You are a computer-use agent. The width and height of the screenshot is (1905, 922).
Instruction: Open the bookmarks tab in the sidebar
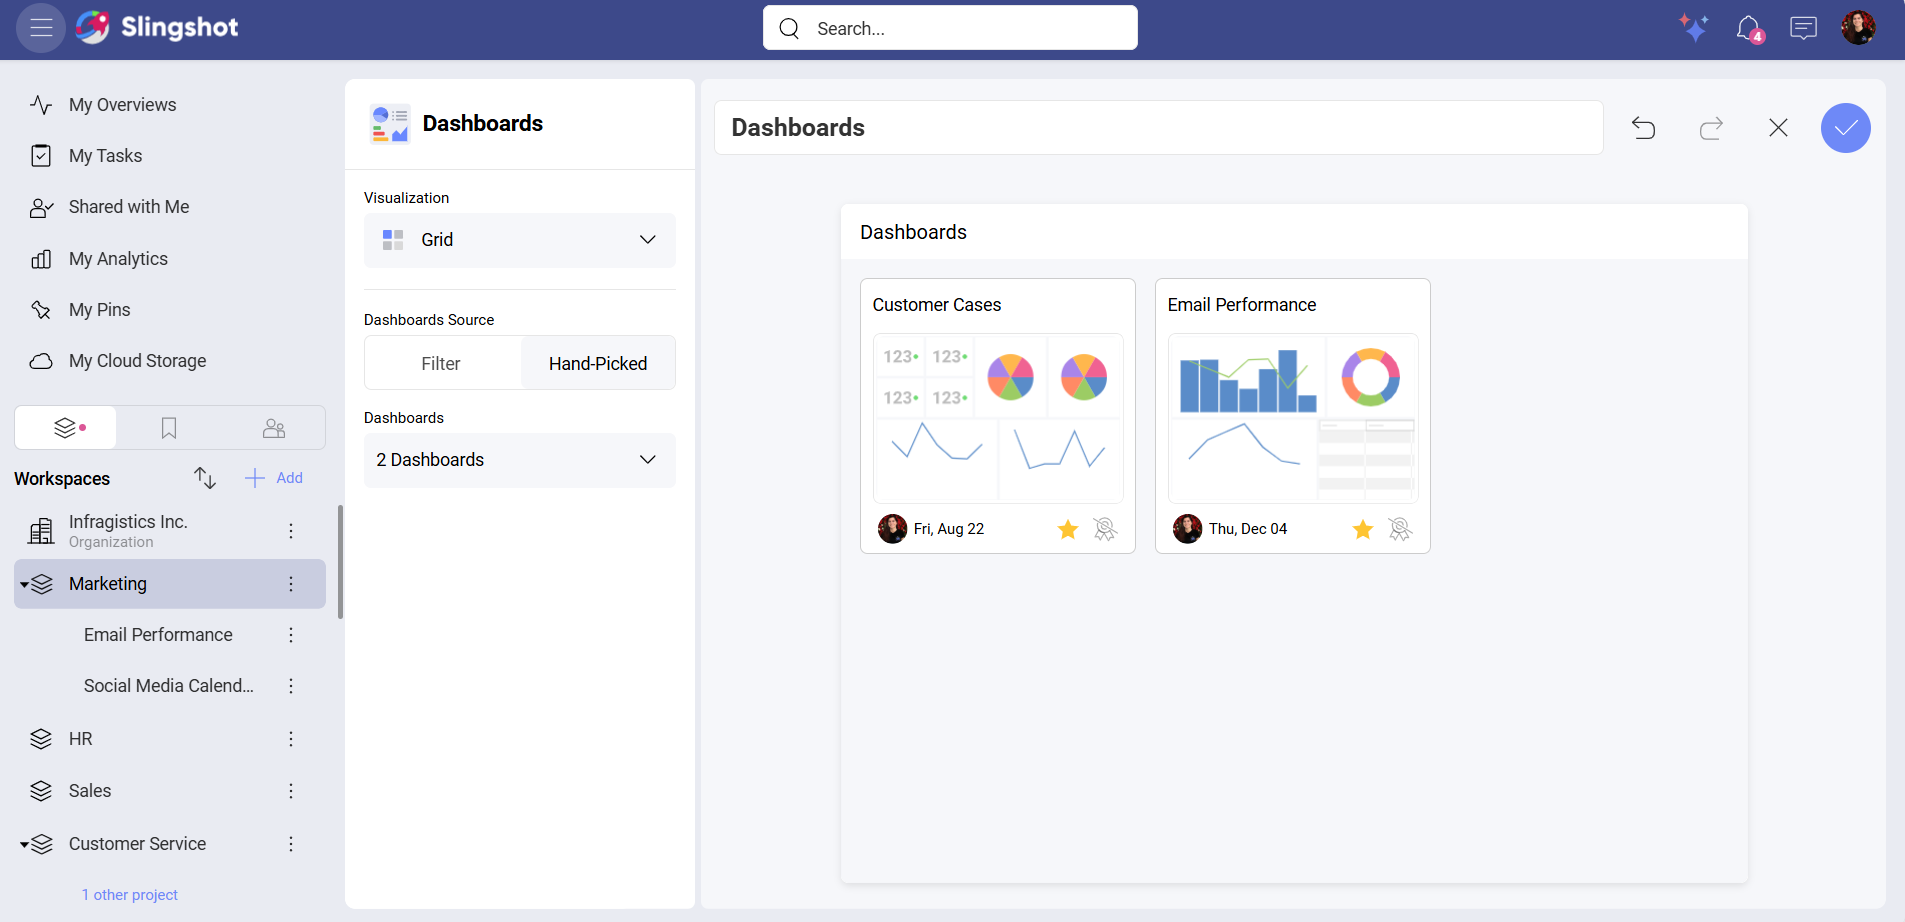tap(168, 427)
